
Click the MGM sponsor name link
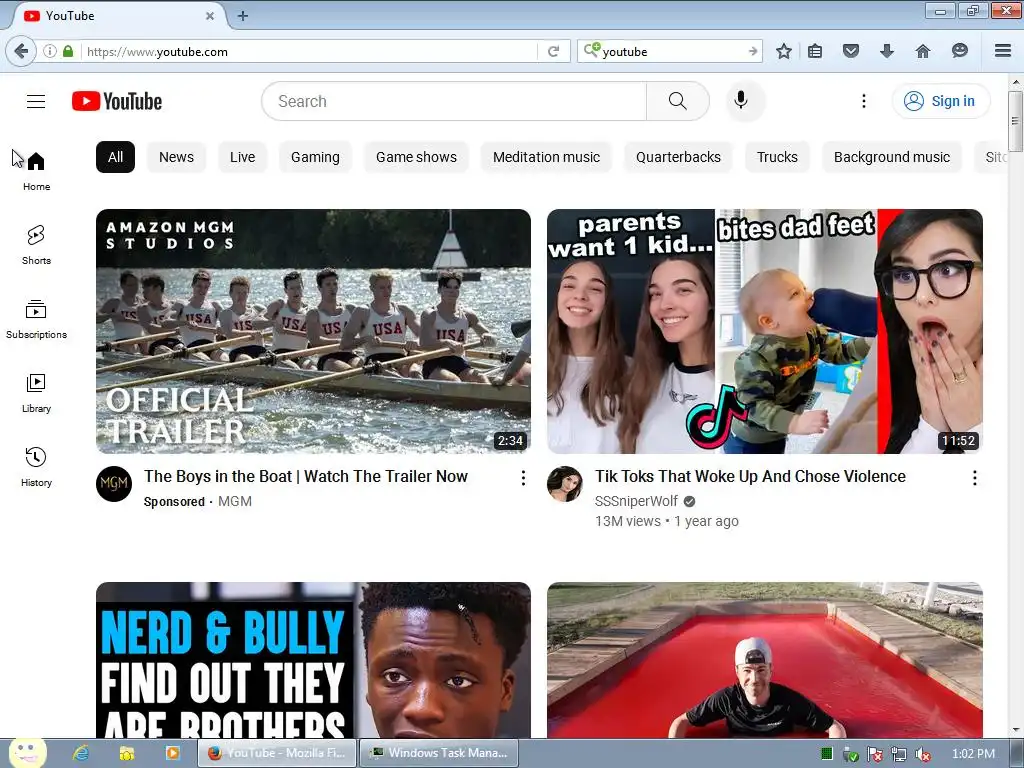coord(234,501)
